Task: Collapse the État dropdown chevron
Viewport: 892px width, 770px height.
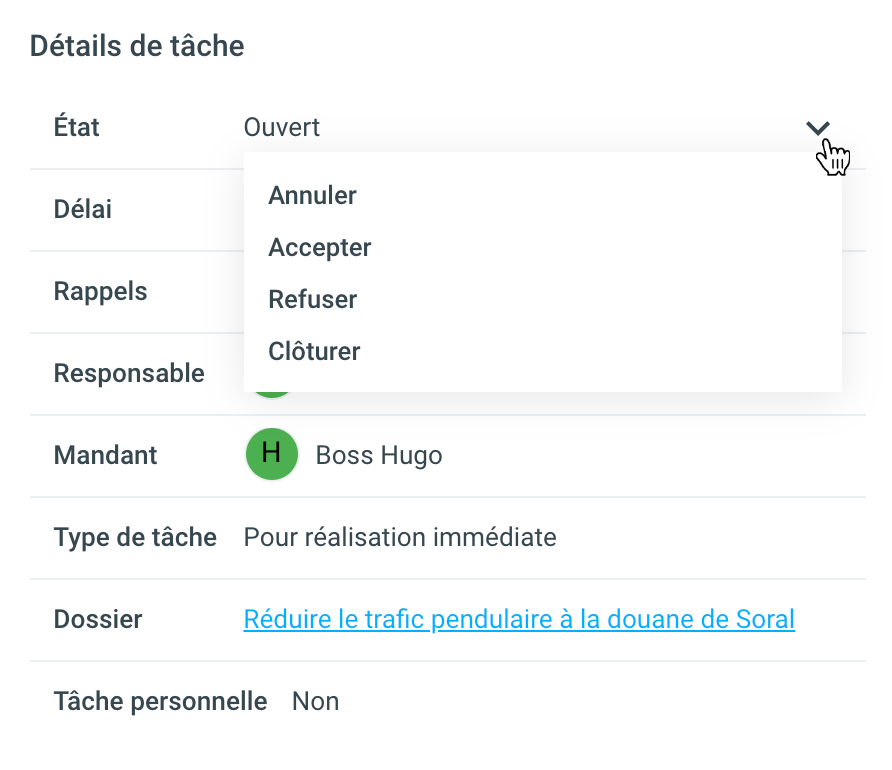Action: pyautogui.click(x=818, y=128)
